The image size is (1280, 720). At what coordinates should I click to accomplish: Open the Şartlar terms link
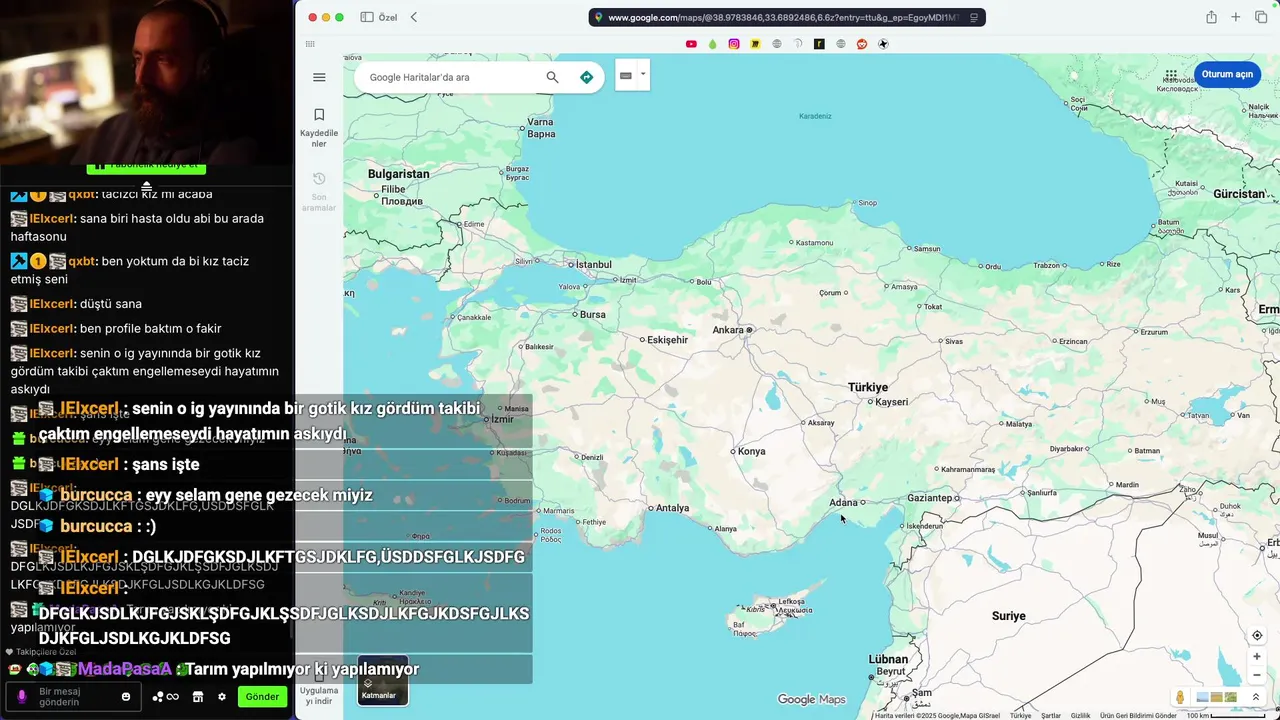[1051, 715]
